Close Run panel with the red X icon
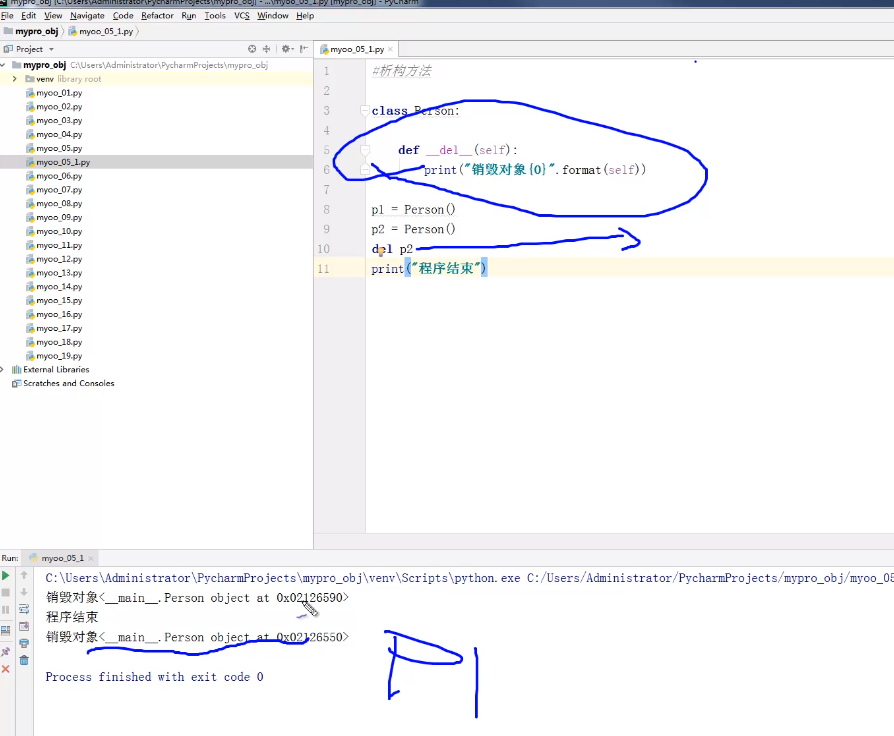The image size is (894, 736). click(6, 669)
